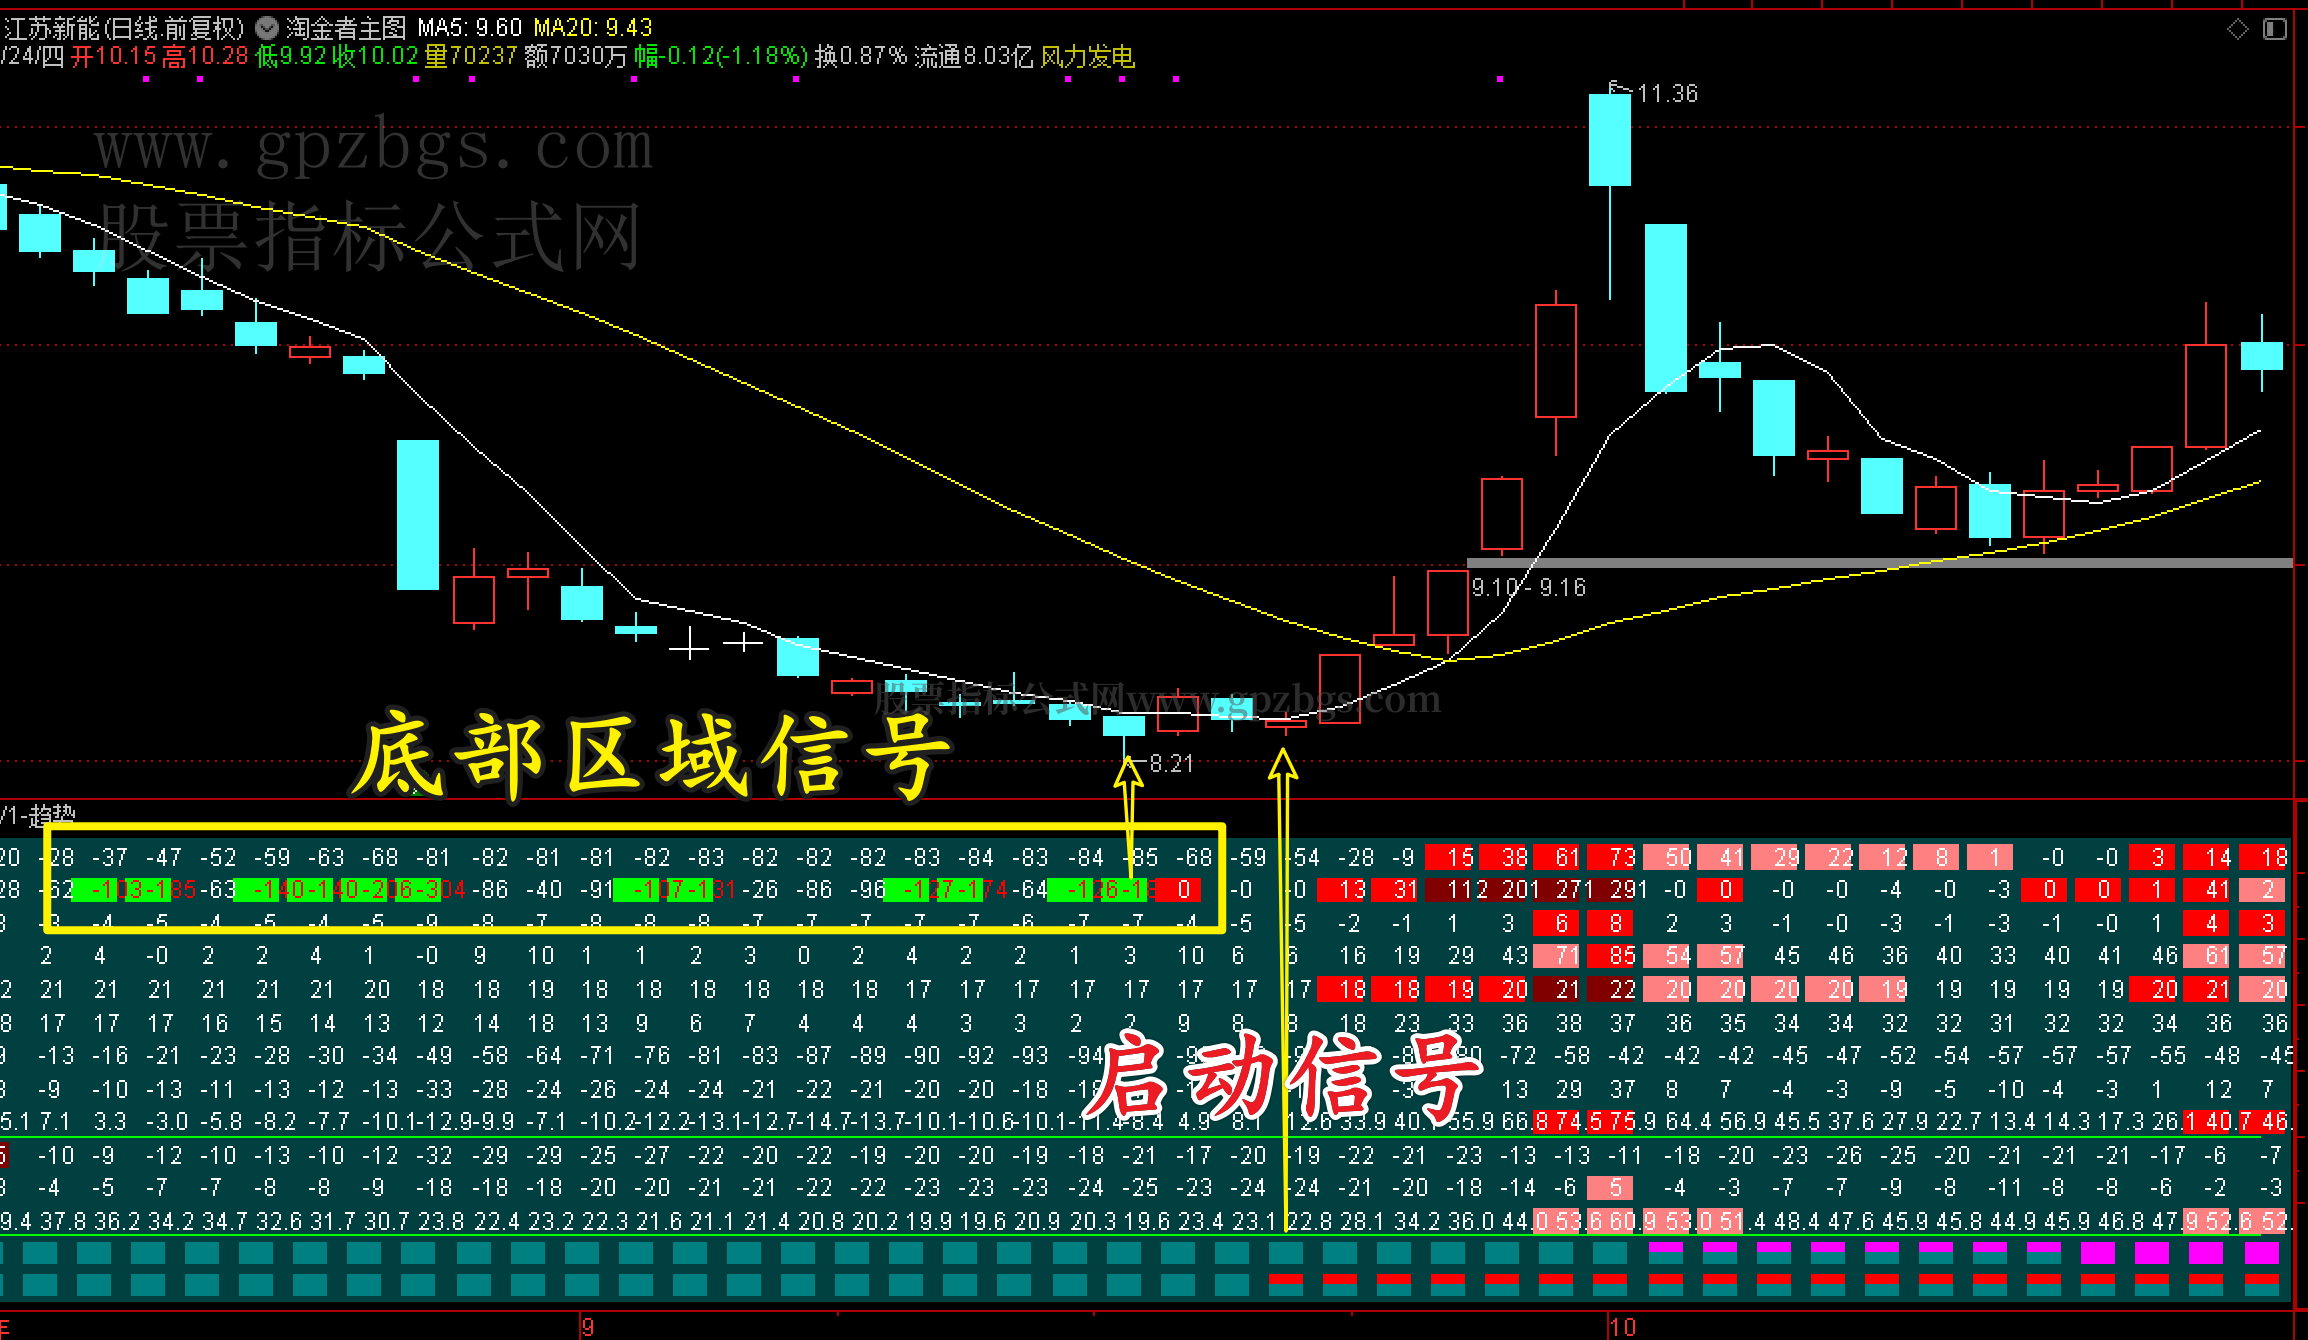Select the last cyan candle on the chart
Image resolution: width=2308 pixels, height=1340 pixels.
tap(2262, 355)
